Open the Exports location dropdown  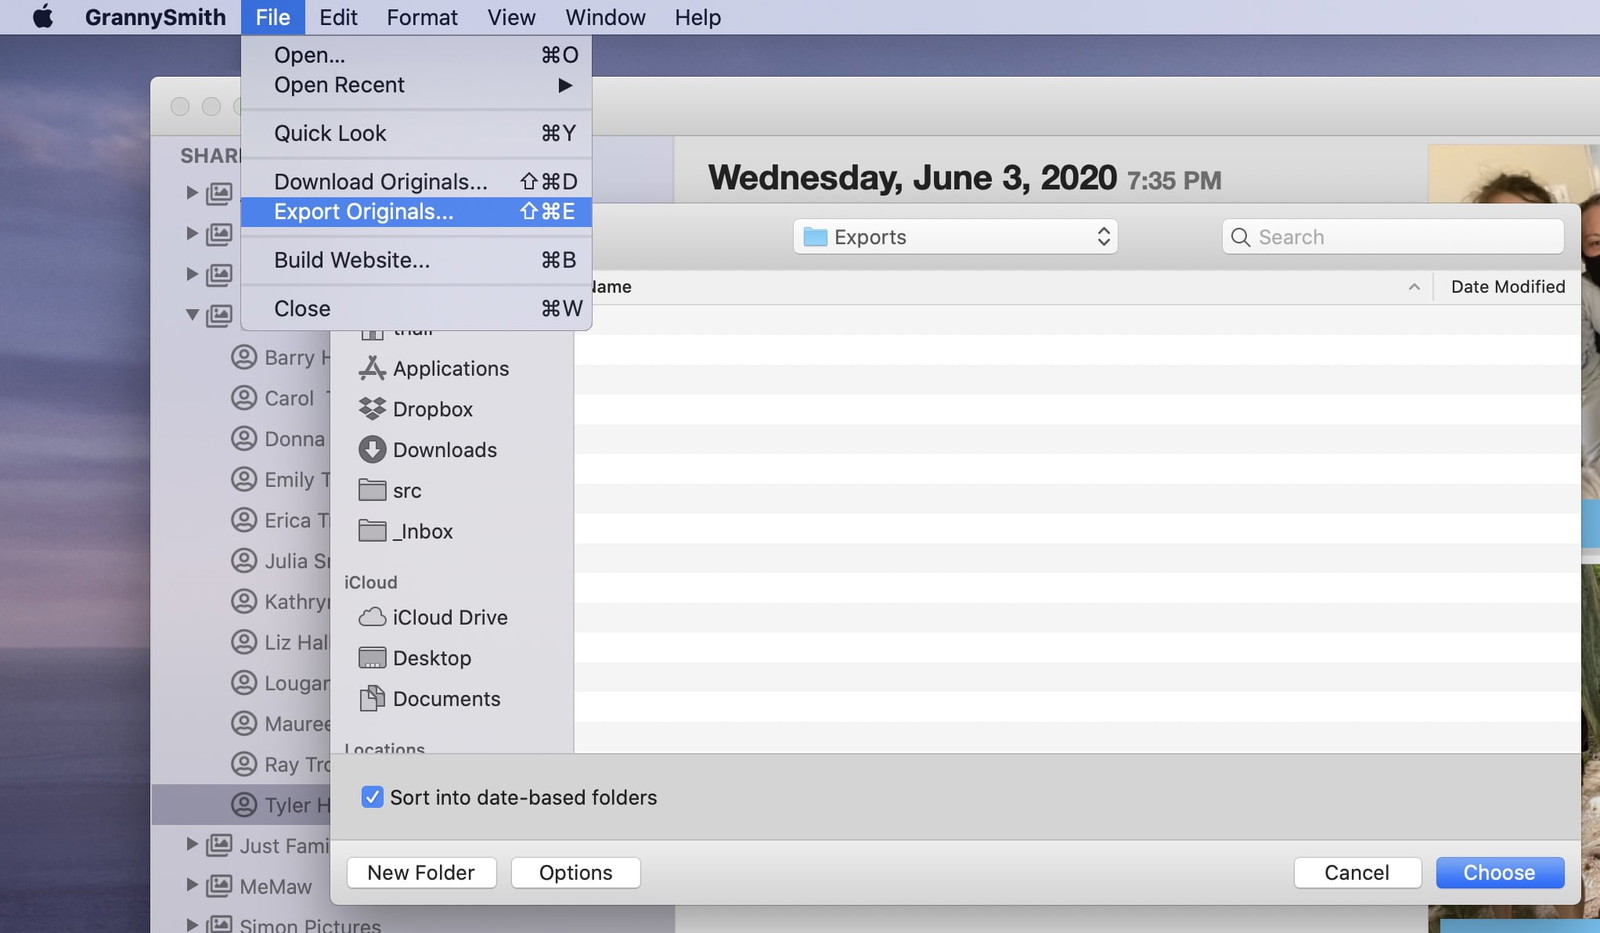pos(955,237)
